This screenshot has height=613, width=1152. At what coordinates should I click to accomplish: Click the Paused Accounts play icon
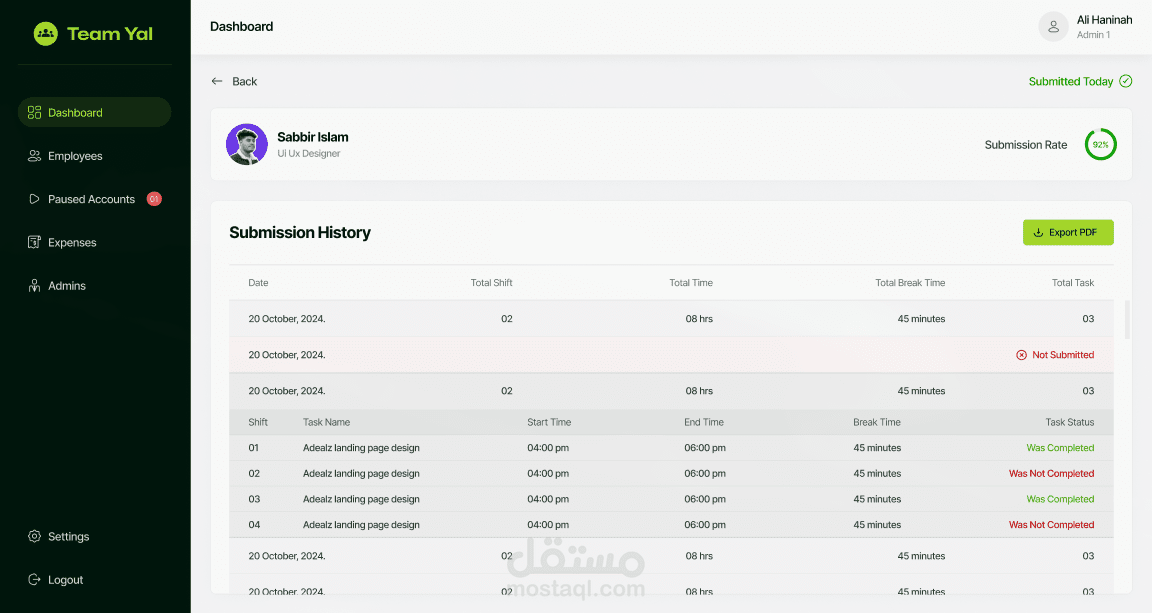click(x=35, y=199)
